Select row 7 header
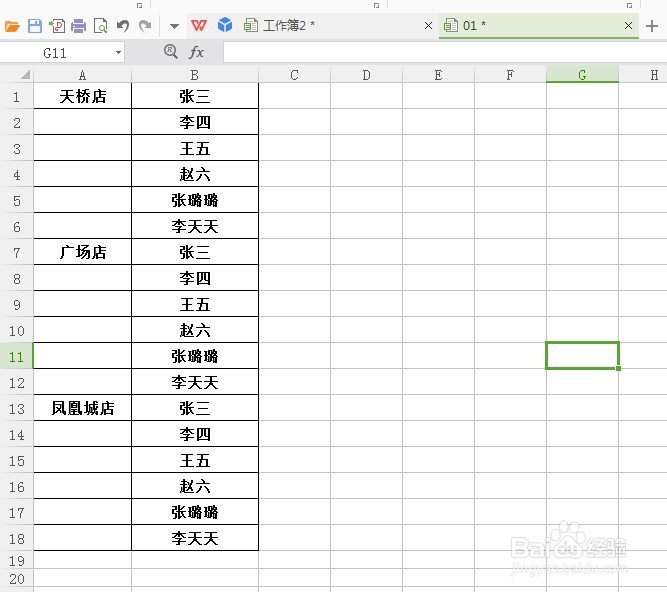Image resolution: width=667 pixels, height=592 pixels. tap(17, 253)
